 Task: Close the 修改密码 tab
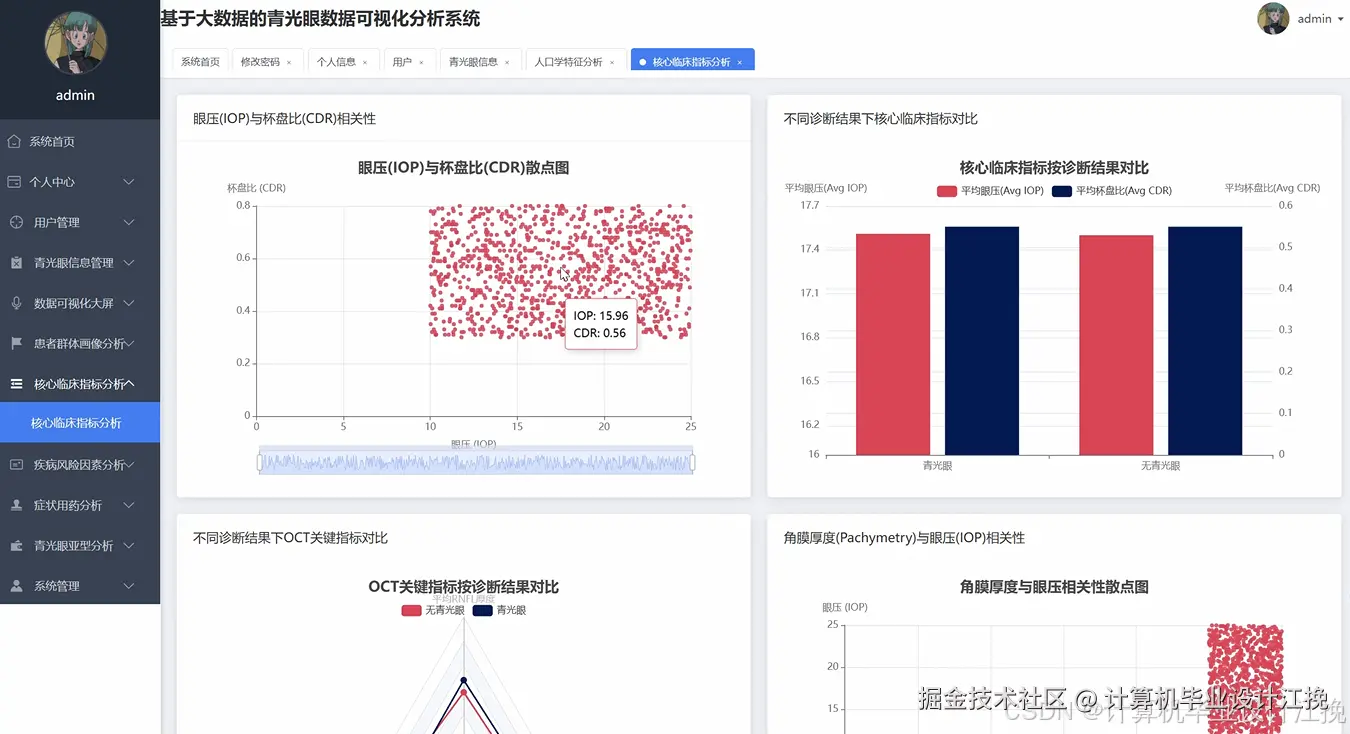(x=289, y=62)
